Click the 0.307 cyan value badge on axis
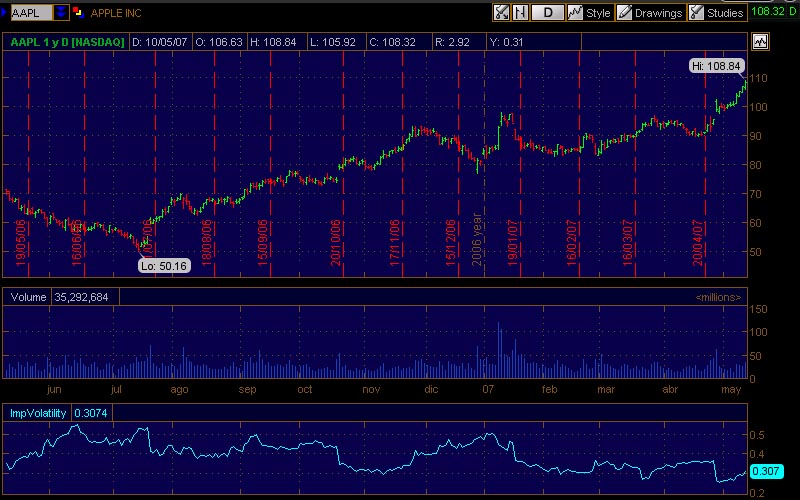 (766, 471)
